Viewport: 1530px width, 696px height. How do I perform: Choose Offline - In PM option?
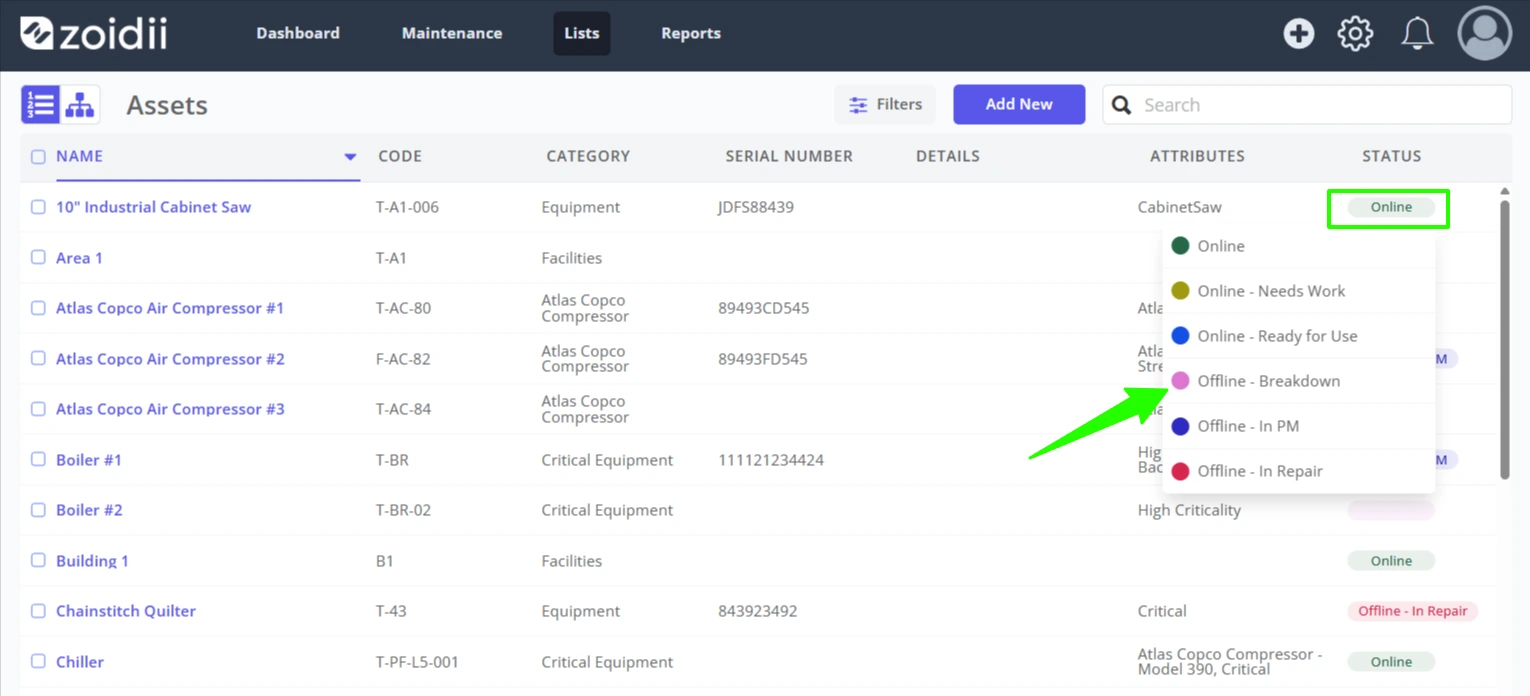pos(1299,426)
